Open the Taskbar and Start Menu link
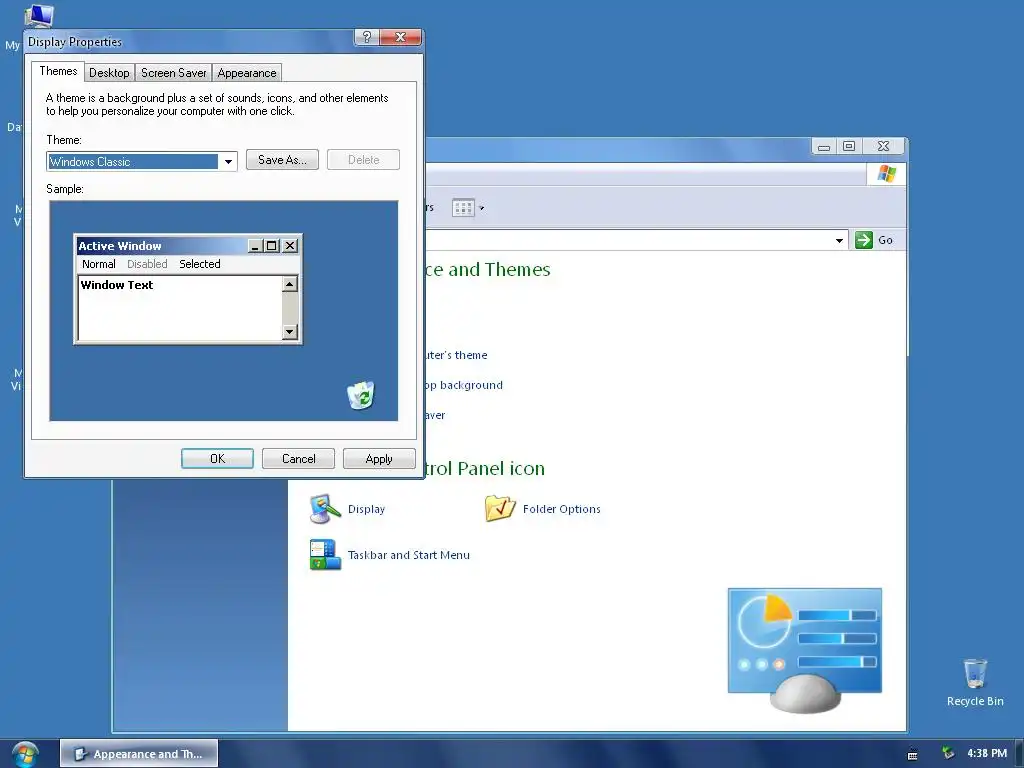Image resolution: width=1024 pixels, height=768 pixels. pyautogui.click(x=409, y=555)
